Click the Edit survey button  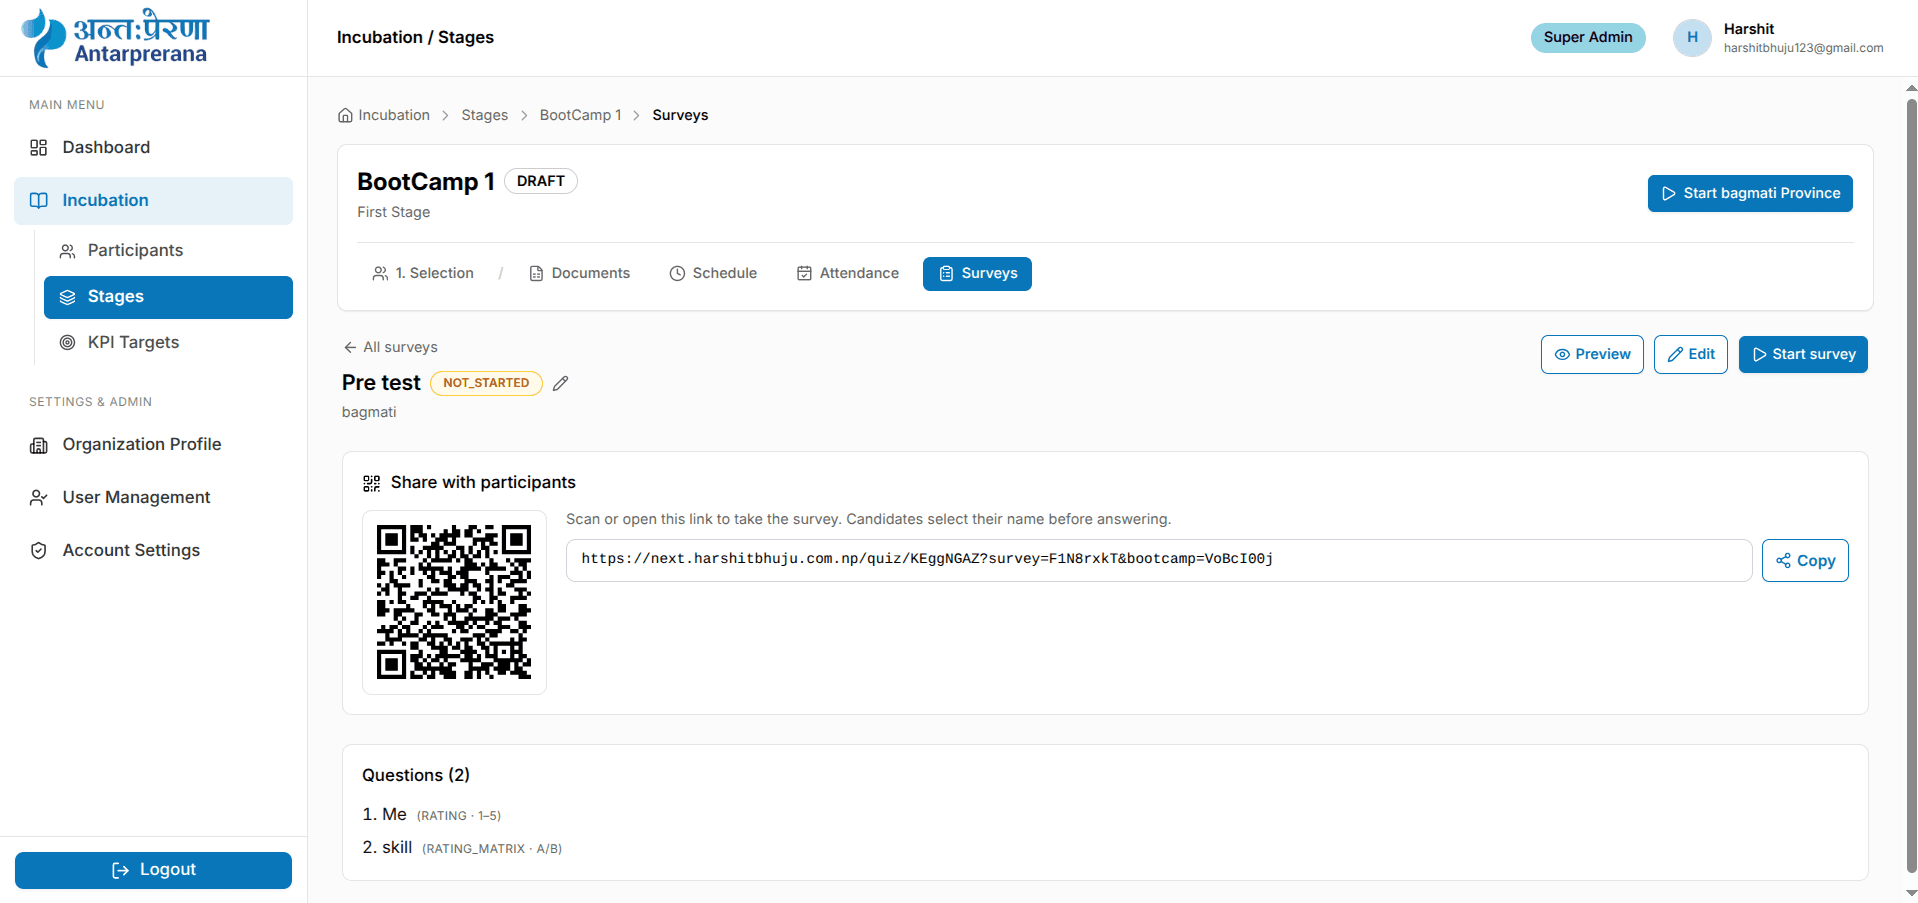pos(1690,354)
